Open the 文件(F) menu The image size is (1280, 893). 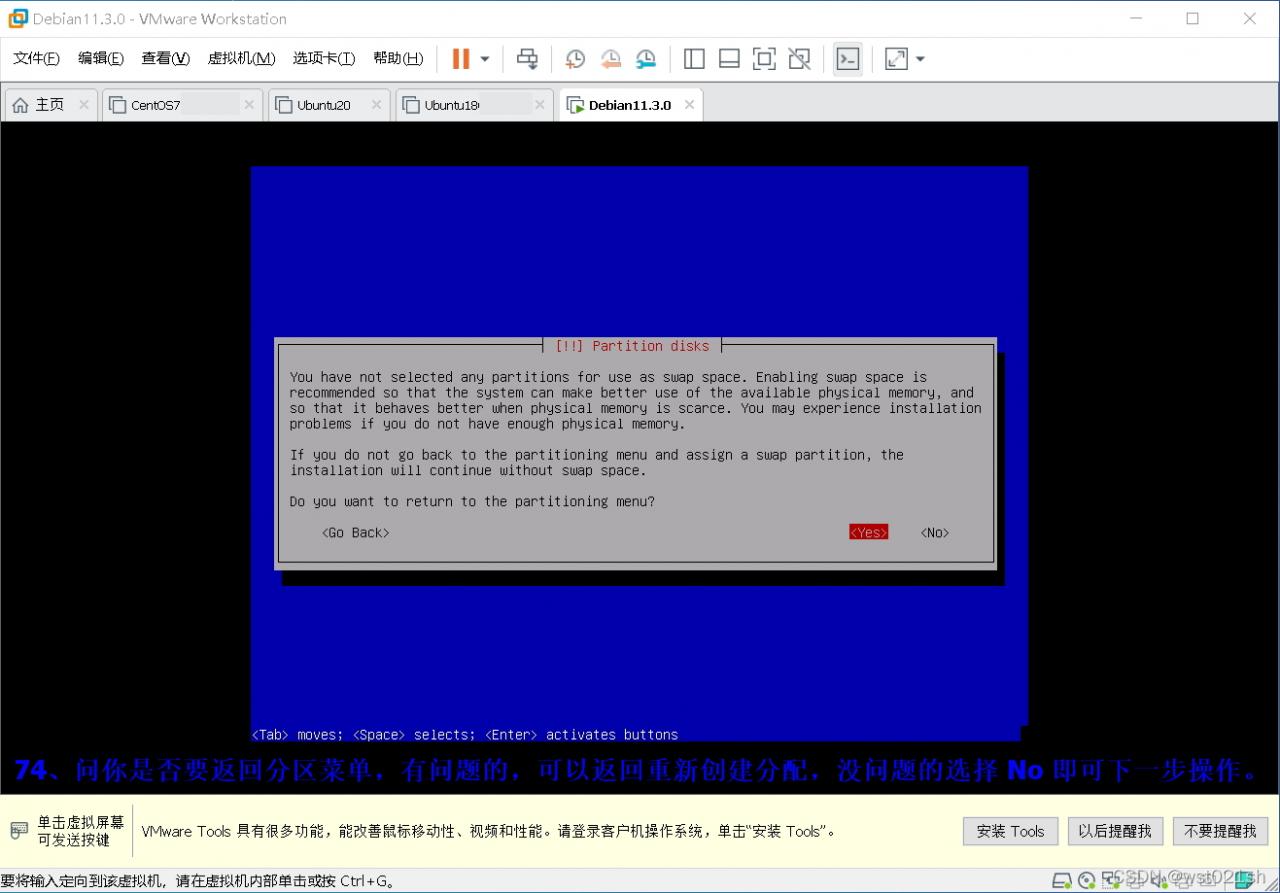click(x=36, y=58)
